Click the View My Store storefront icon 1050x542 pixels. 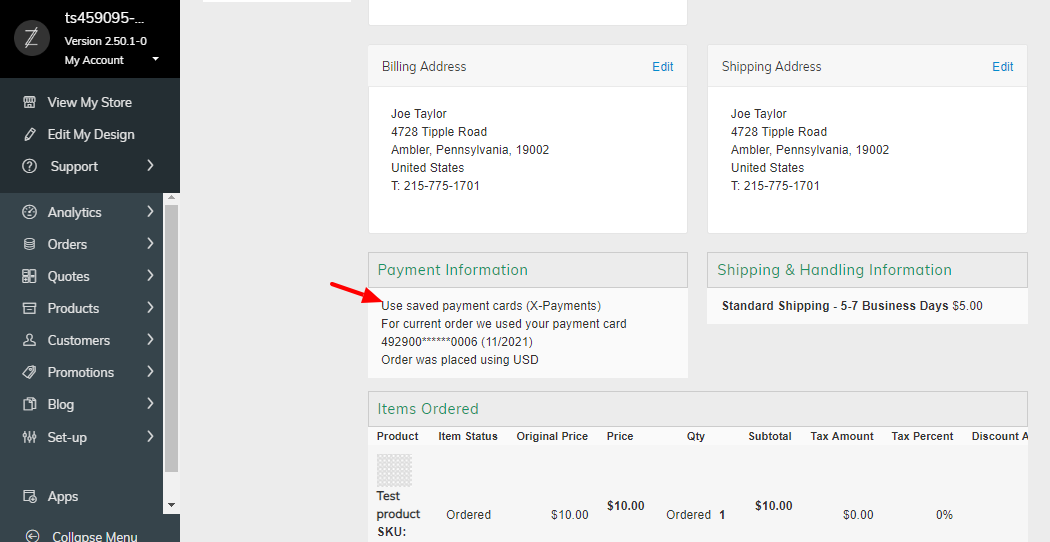pyautogui.click(x=29, y=102)
